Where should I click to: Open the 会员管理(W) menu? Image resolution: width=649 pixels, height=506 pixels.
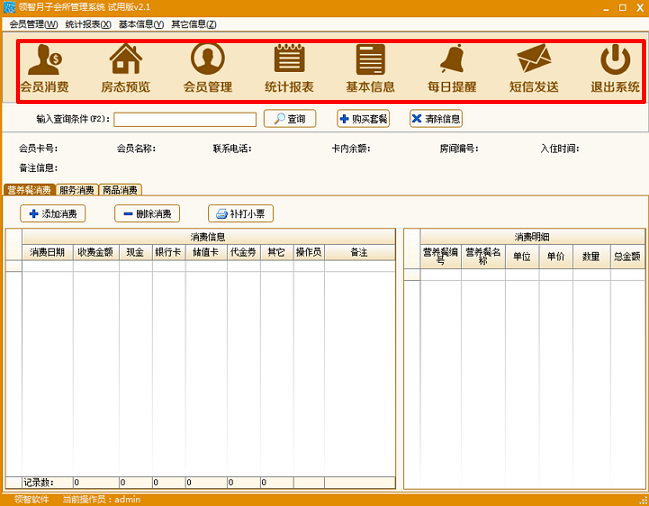34,24
